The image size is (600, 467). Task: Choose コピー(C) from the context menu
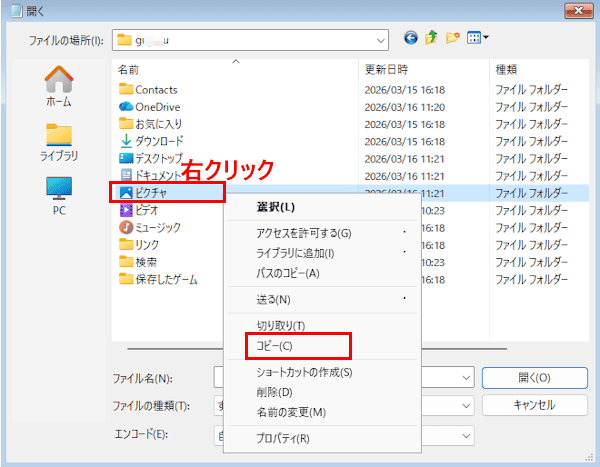tap(275, 346)
